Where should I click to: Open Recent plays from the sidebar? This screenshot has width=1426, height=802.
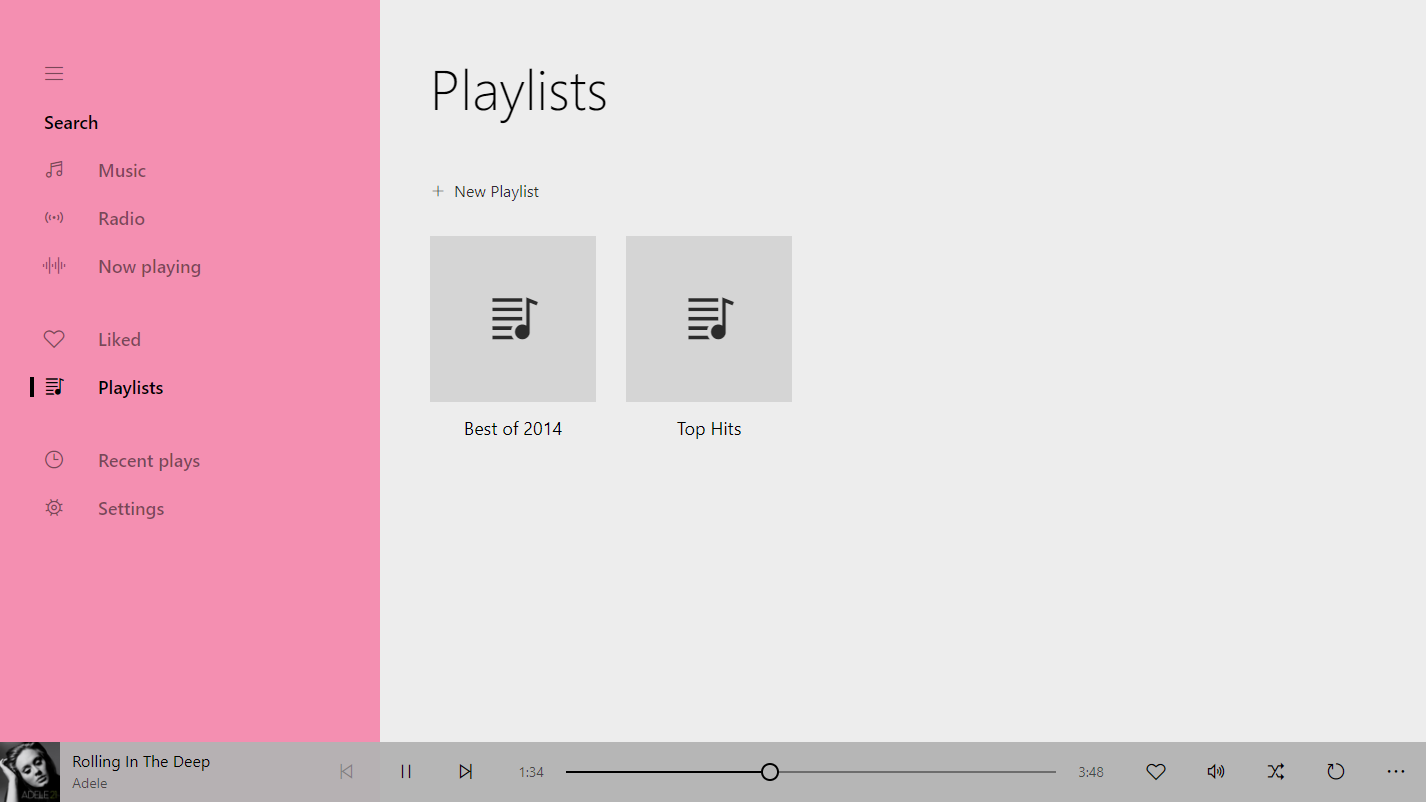pyautogui.click(x=148, y=460)
